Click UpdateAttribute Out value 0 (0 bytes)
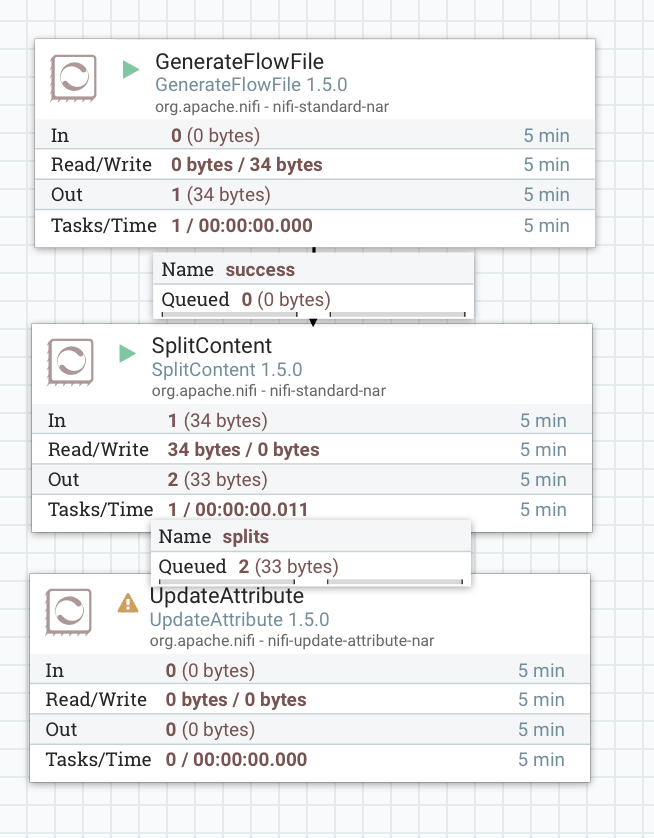The height and width of the screenshot is (838, 654). (210, 730)
